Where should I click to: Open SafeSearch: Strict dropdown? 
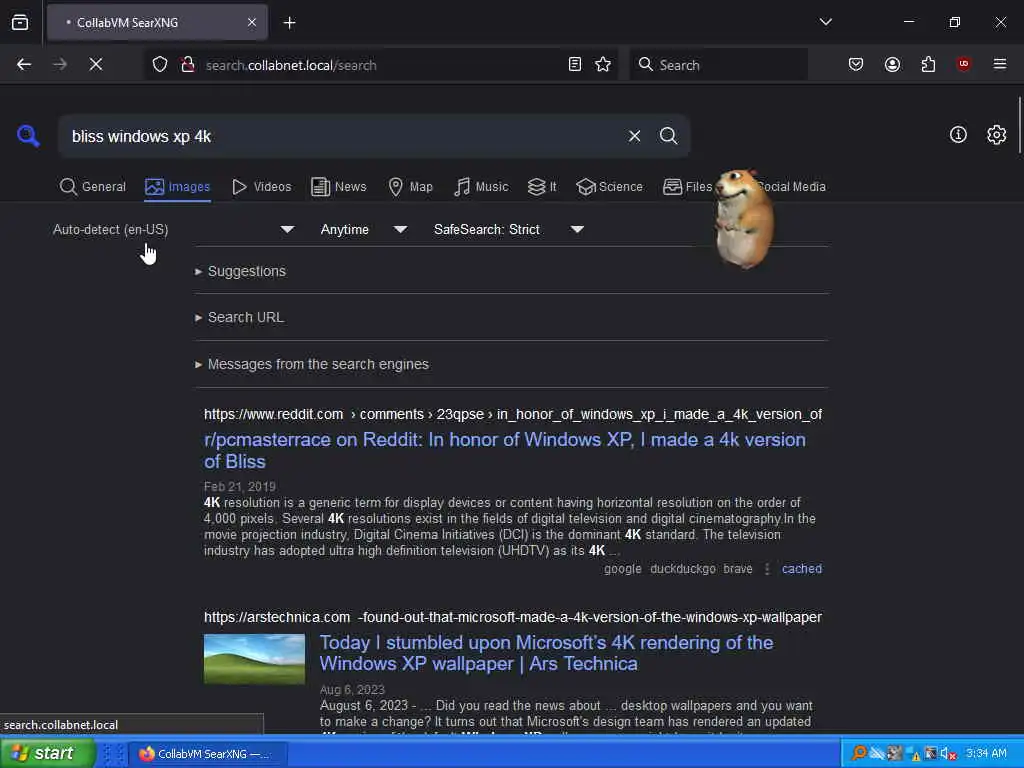pyautogui.click(x=509, y=229)
